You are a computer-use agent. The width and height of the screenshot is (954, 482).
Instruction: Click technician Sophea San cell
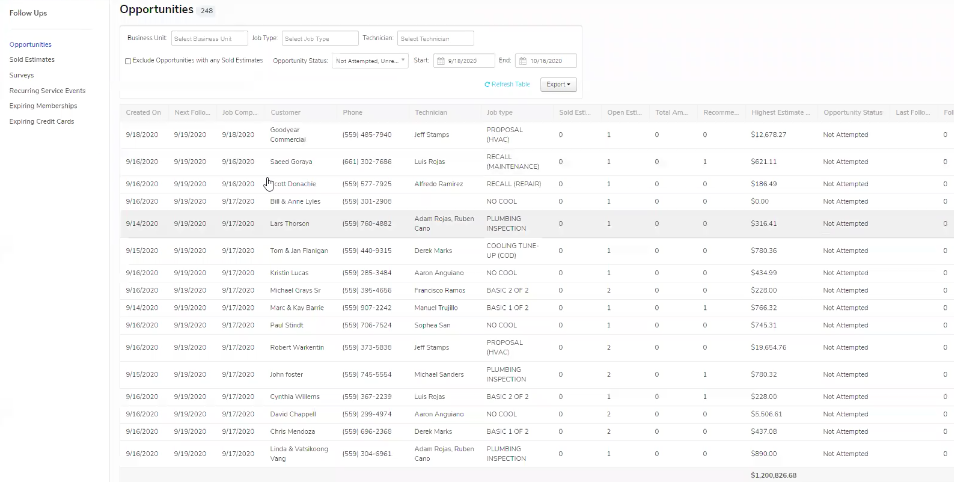(432, 326)
